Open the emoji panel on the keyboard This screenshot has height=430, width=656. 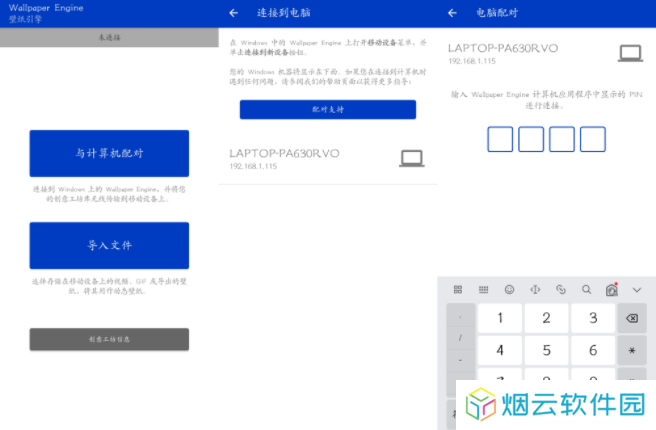(509, 289)
